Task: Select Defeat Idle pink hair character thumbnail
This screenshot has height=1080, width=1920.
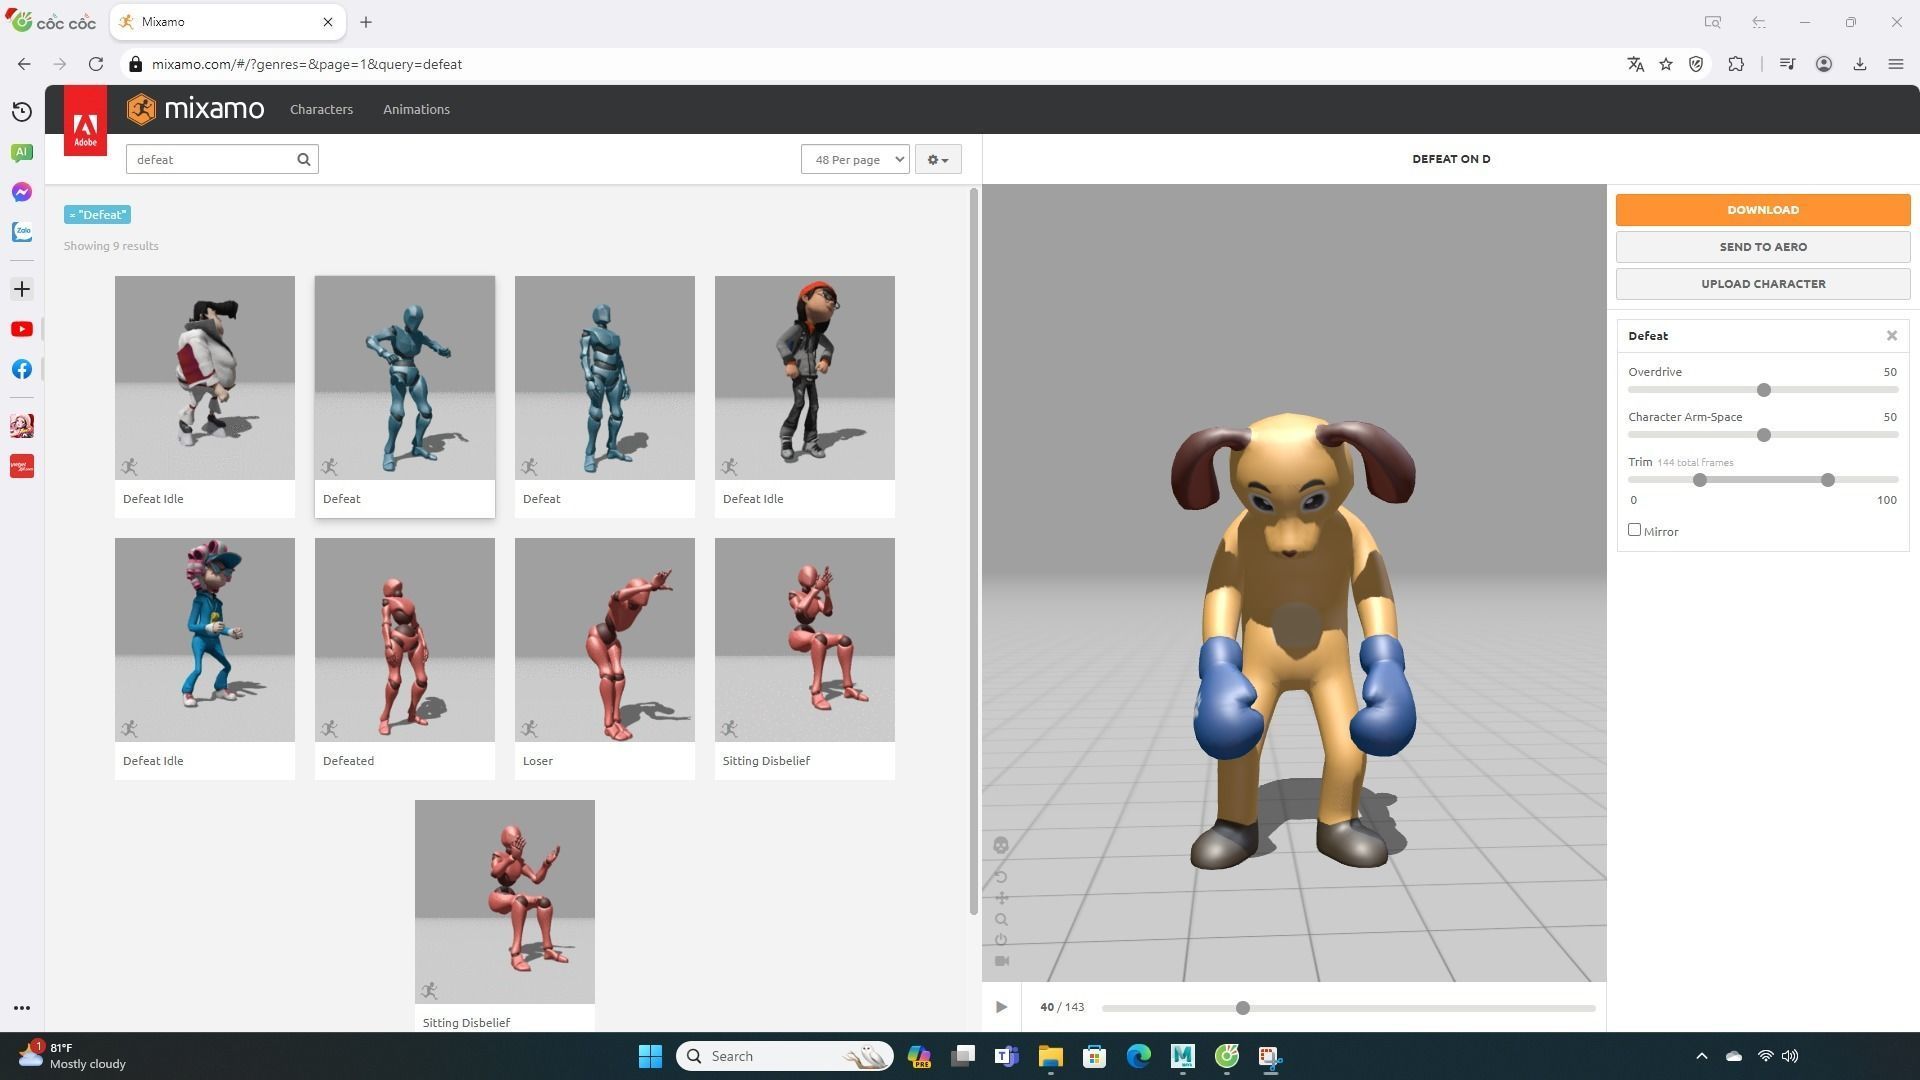Action: [x=205, y=640]
